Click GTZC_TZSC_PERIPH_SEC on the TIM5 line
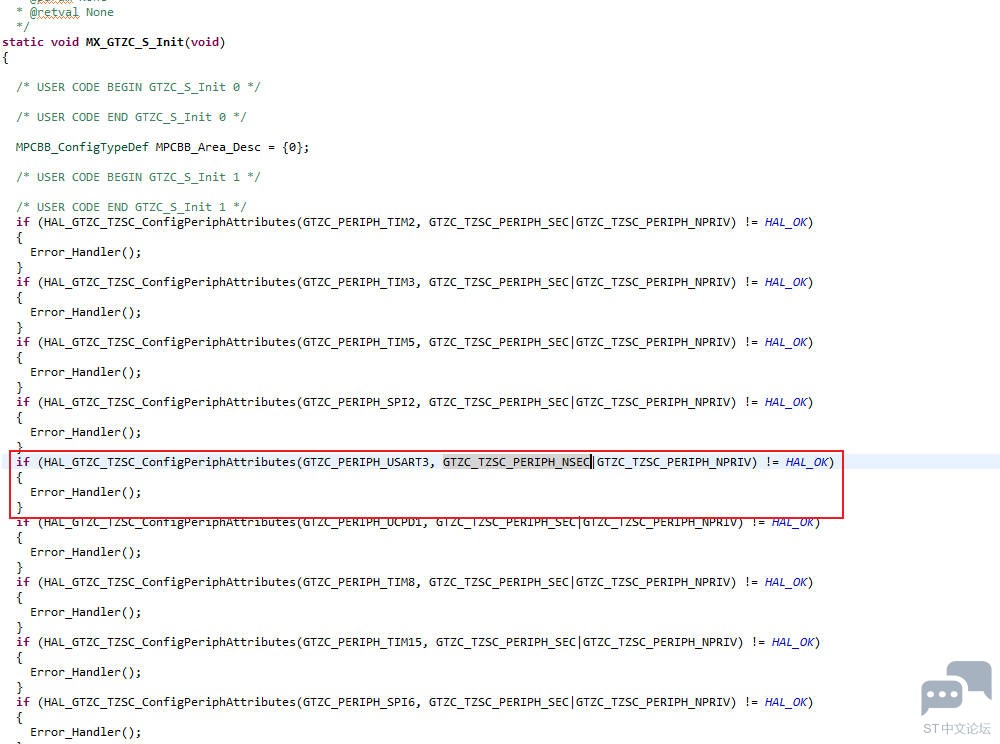This screenshot has height=744, width=1000. click(499, 342)
